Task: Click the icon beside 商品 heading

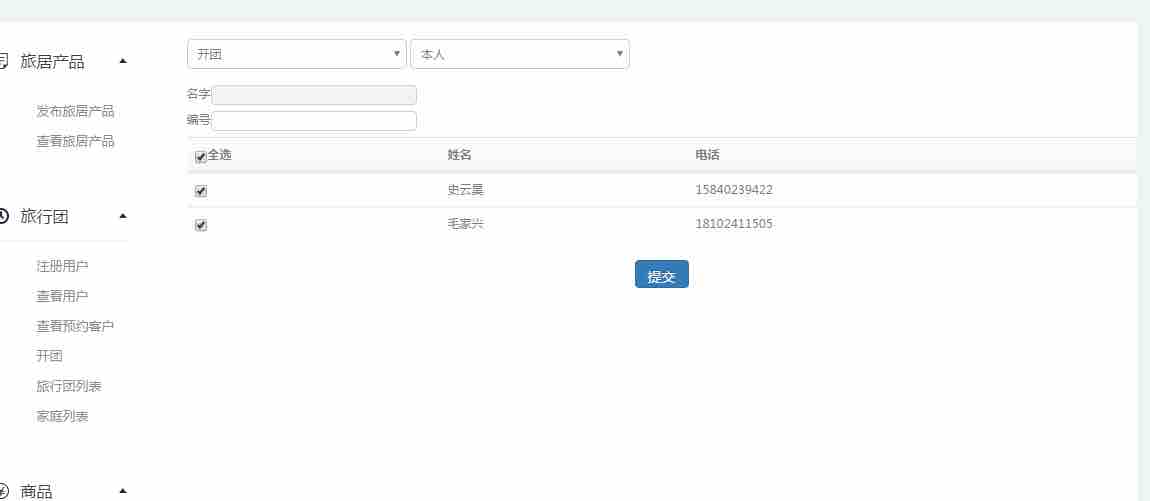Action: pos(3,491)
